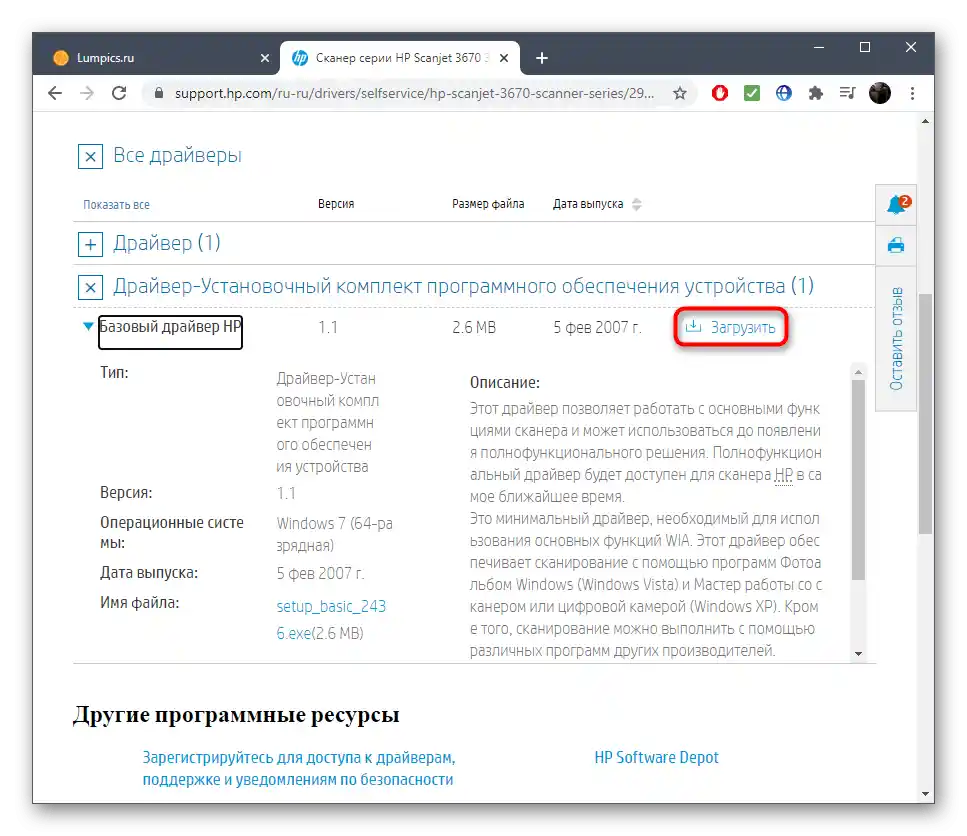967x836 pixels.
Task: Click the page vertical scrollbar thumb
Action: (x=925, y=414)
